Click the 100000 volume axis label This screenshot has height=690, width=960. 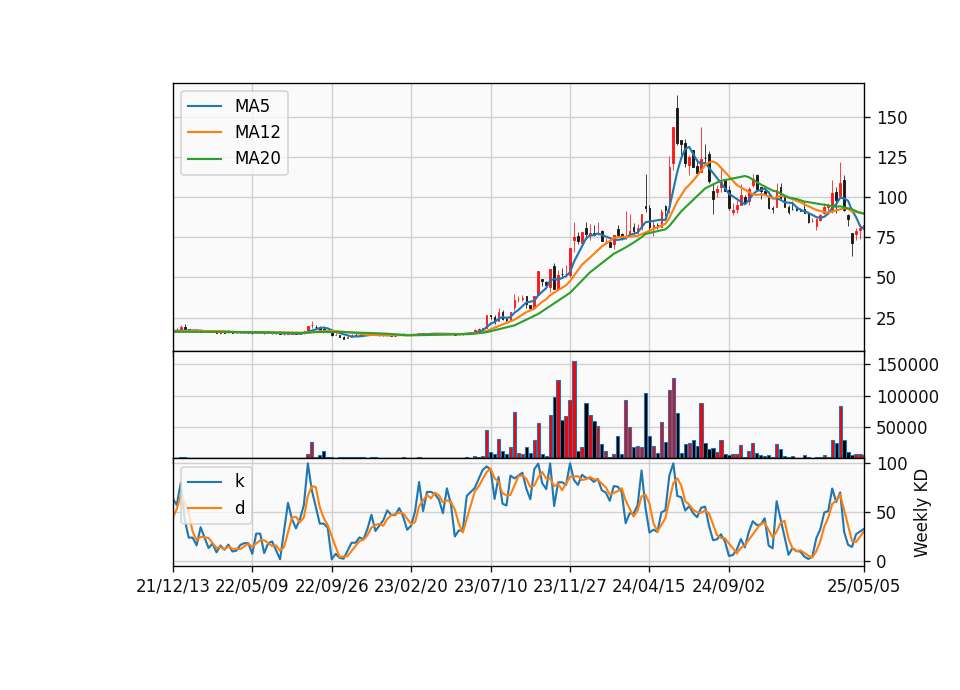point(908,397)
